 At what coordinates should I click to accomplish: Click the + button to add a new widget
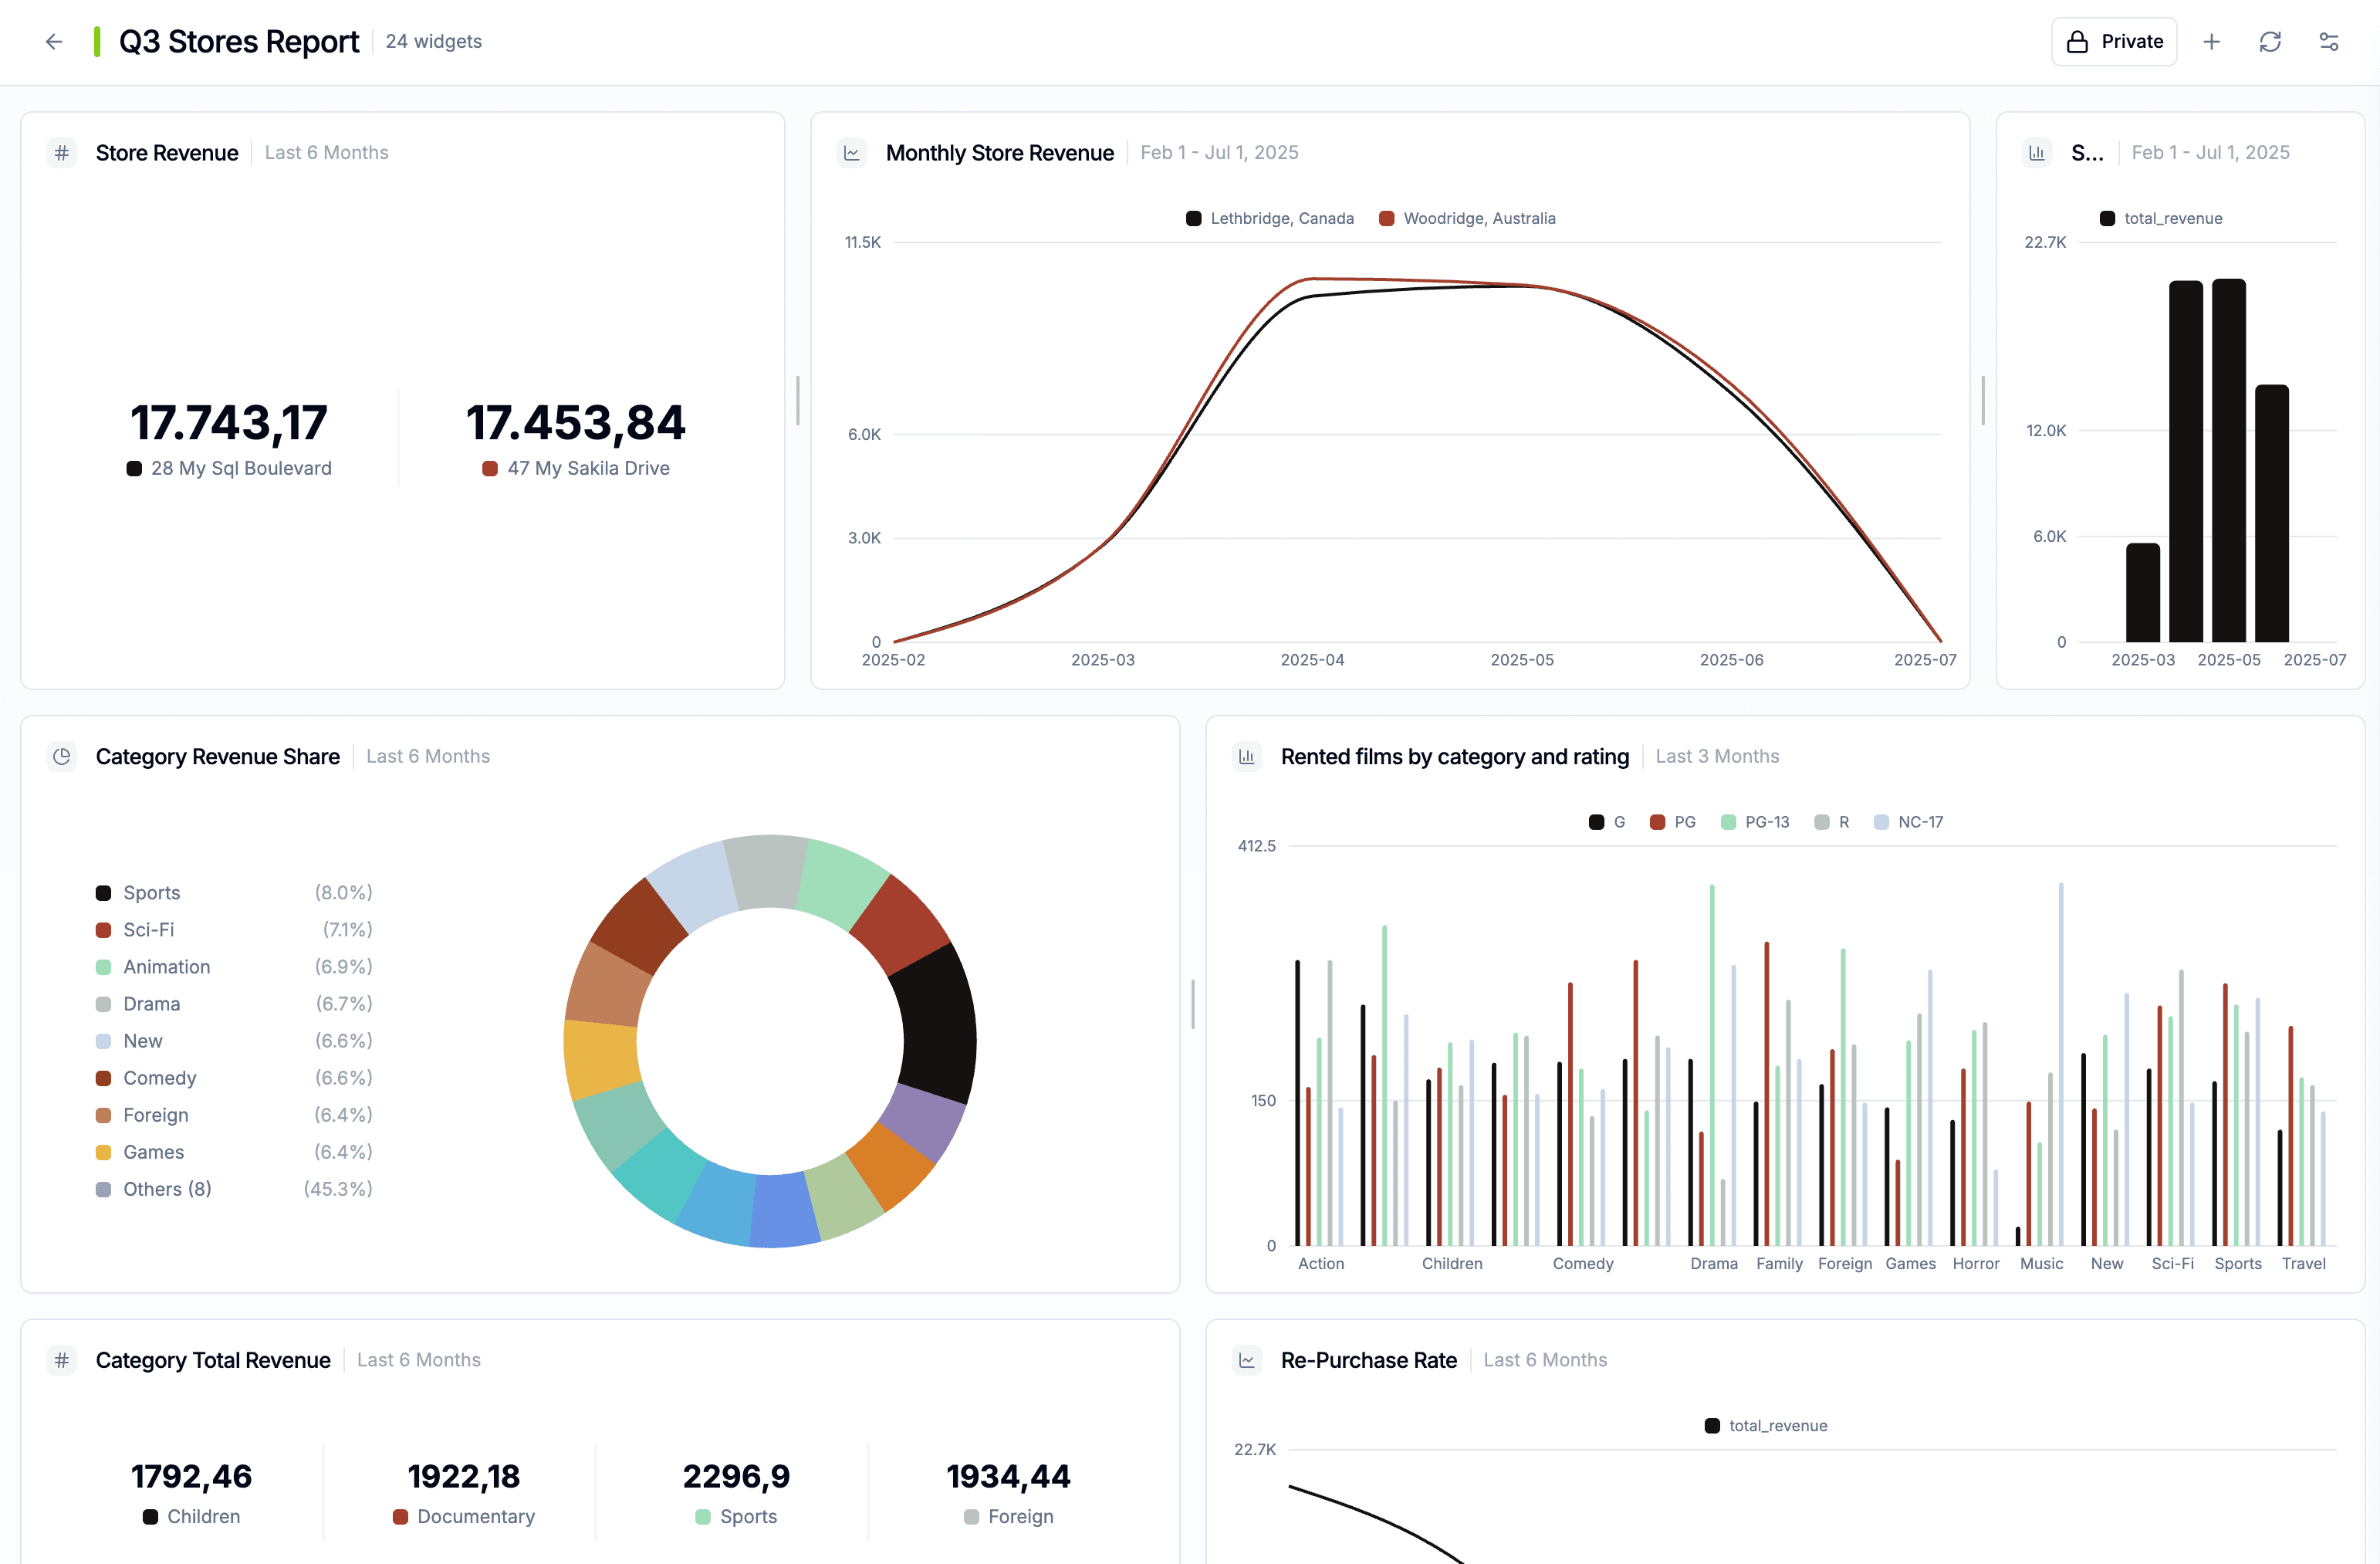click(2212, 41)
